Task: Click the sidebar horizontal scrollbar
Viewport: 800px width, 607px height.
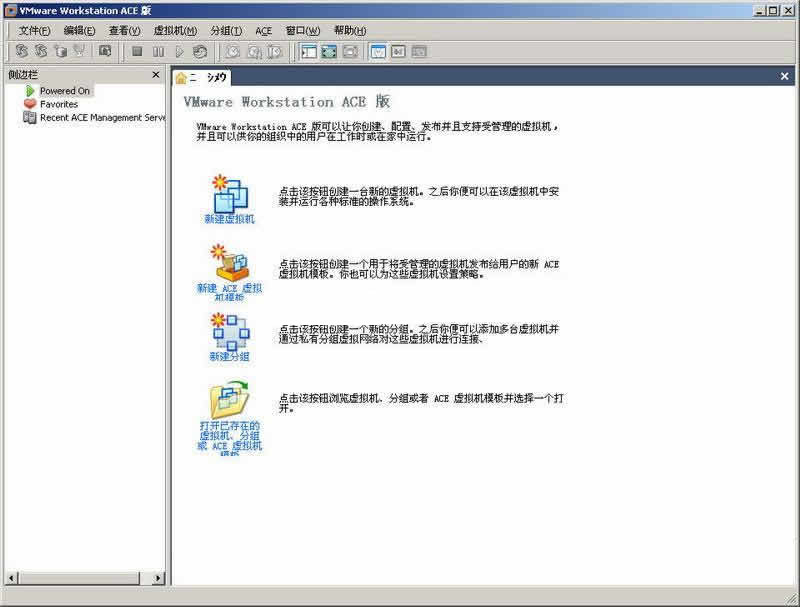Action: coord(83,578)
